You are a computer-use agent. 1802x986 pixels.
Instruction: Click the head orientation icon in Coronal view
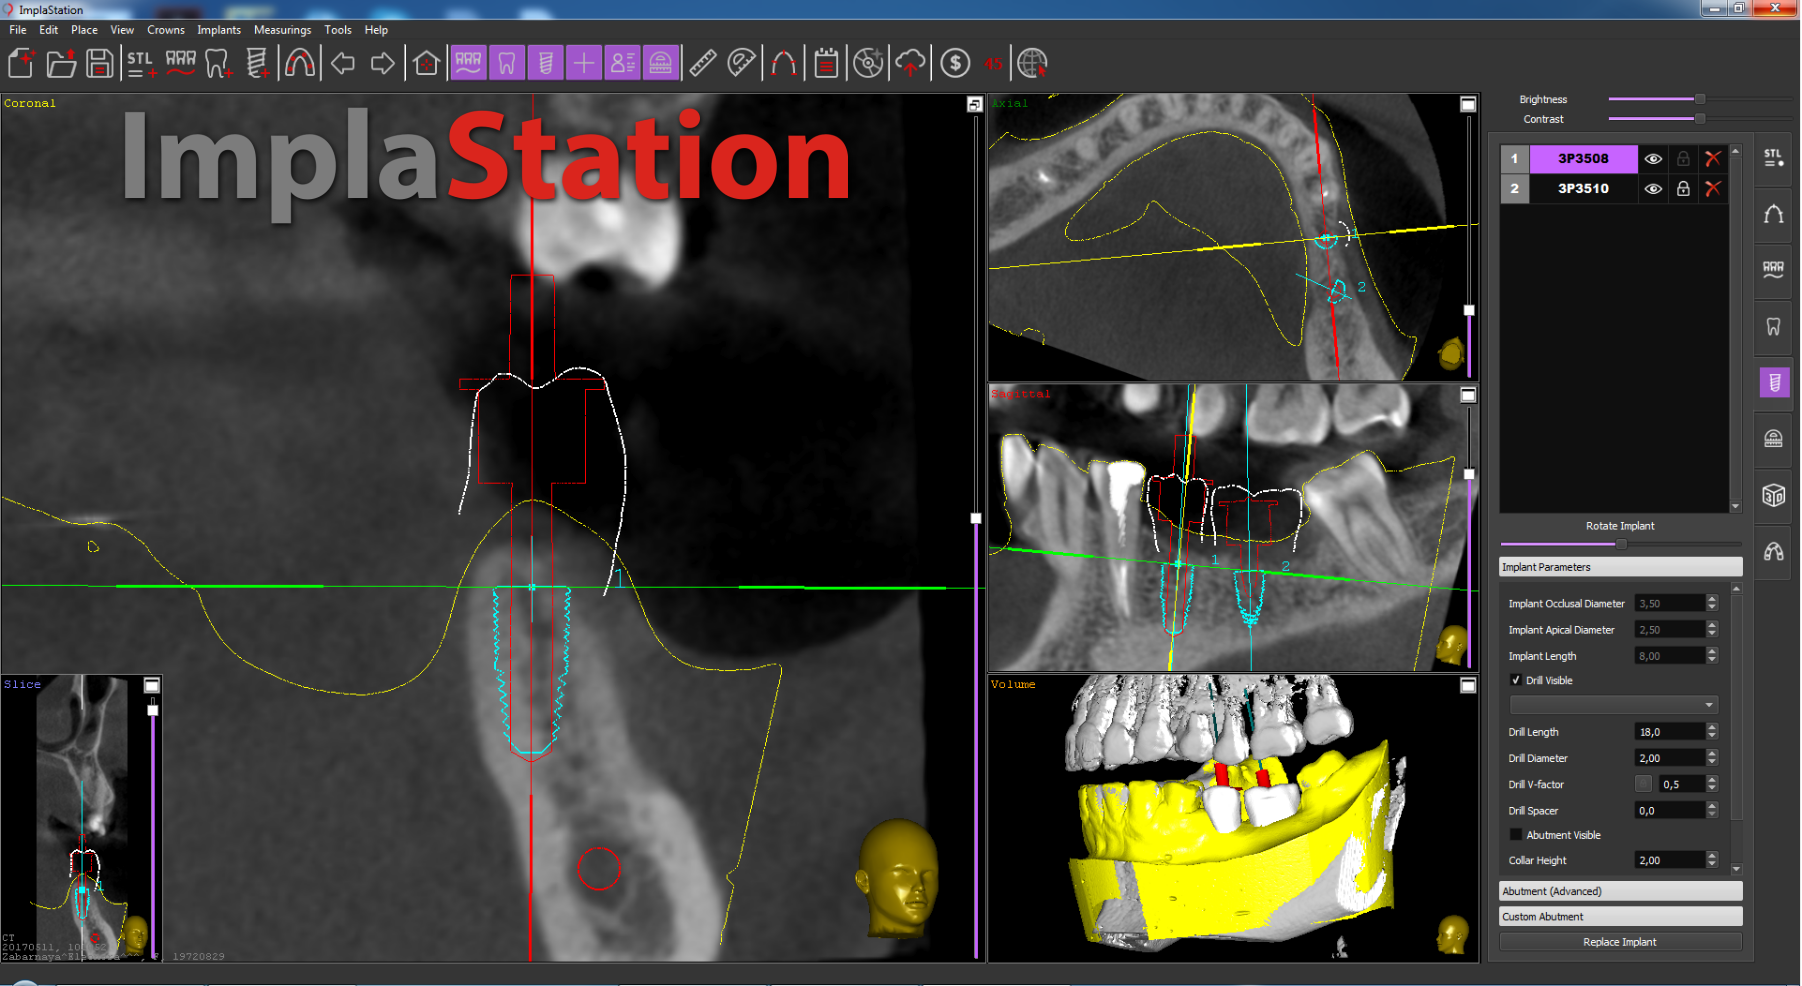(898, 878)
